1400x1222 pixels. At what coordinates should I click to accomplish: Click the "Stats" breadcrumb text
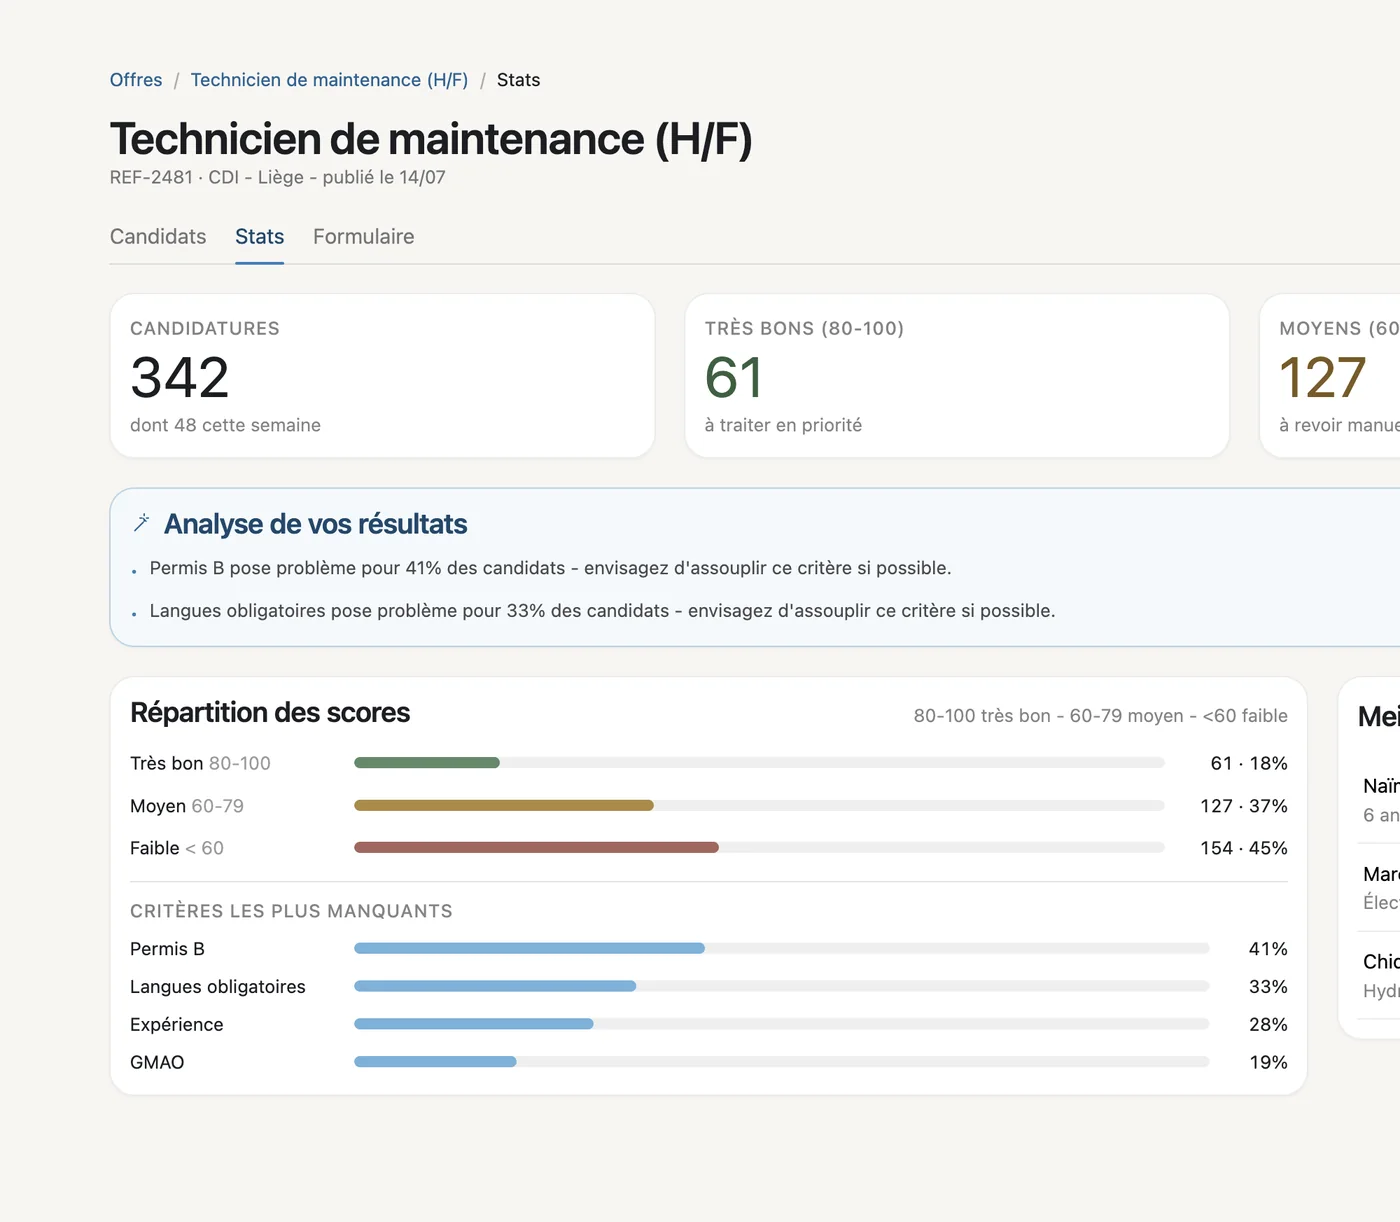(518, 80)
